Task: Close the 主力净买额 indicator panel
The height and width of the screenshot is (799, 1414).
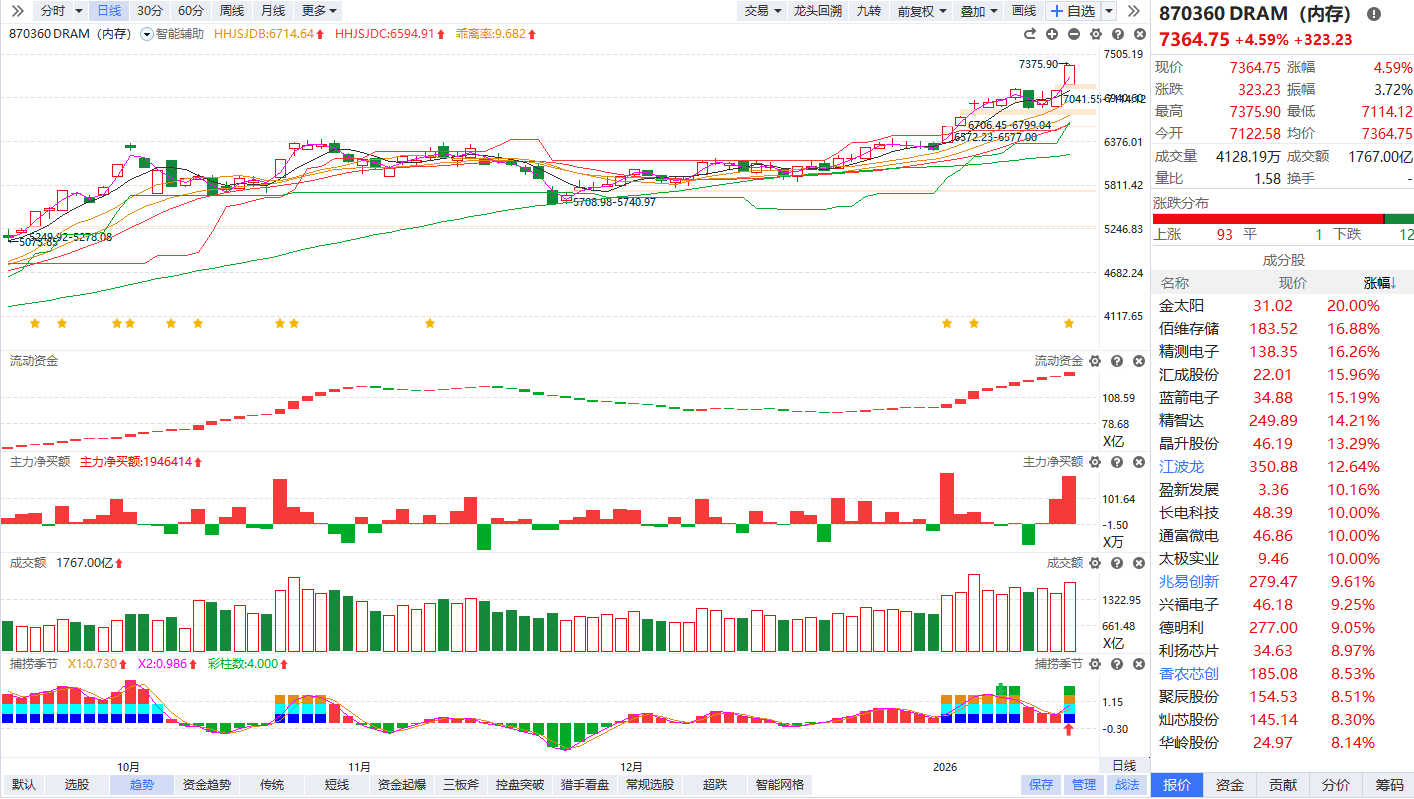Action: (1139, 462)
